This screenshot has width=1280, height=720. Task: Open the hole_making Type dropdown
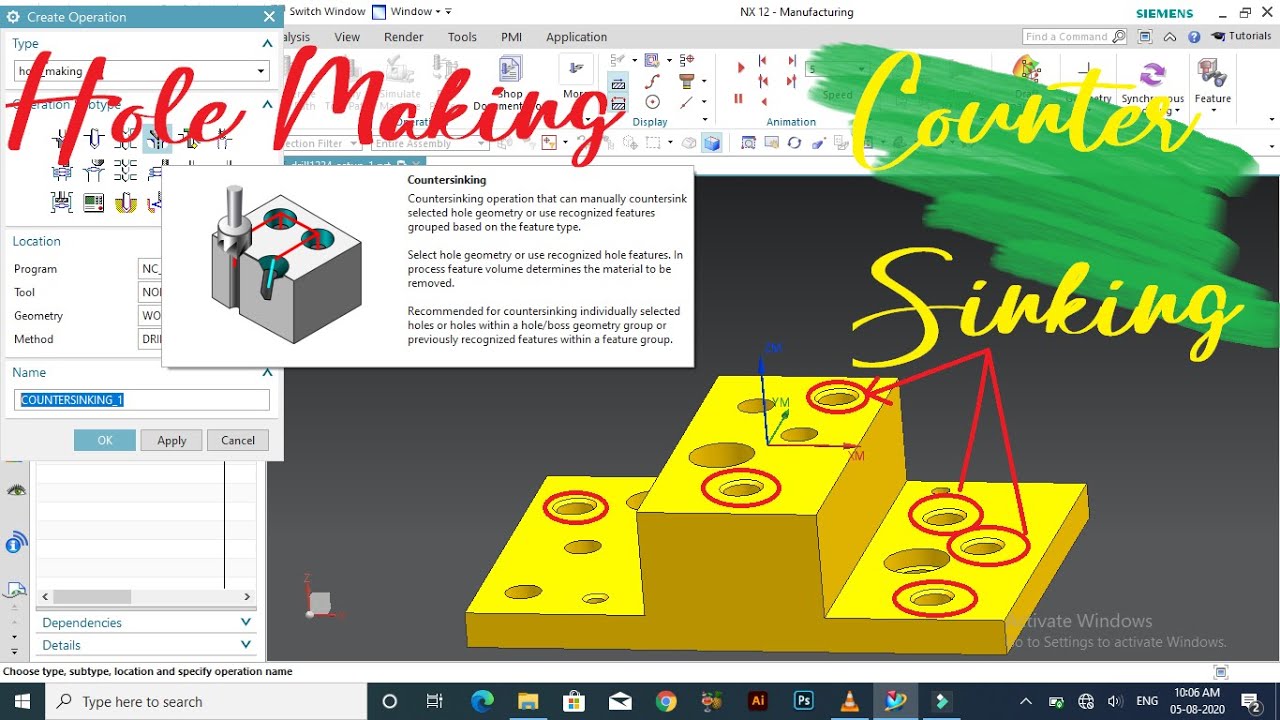[x=142, y=71]
